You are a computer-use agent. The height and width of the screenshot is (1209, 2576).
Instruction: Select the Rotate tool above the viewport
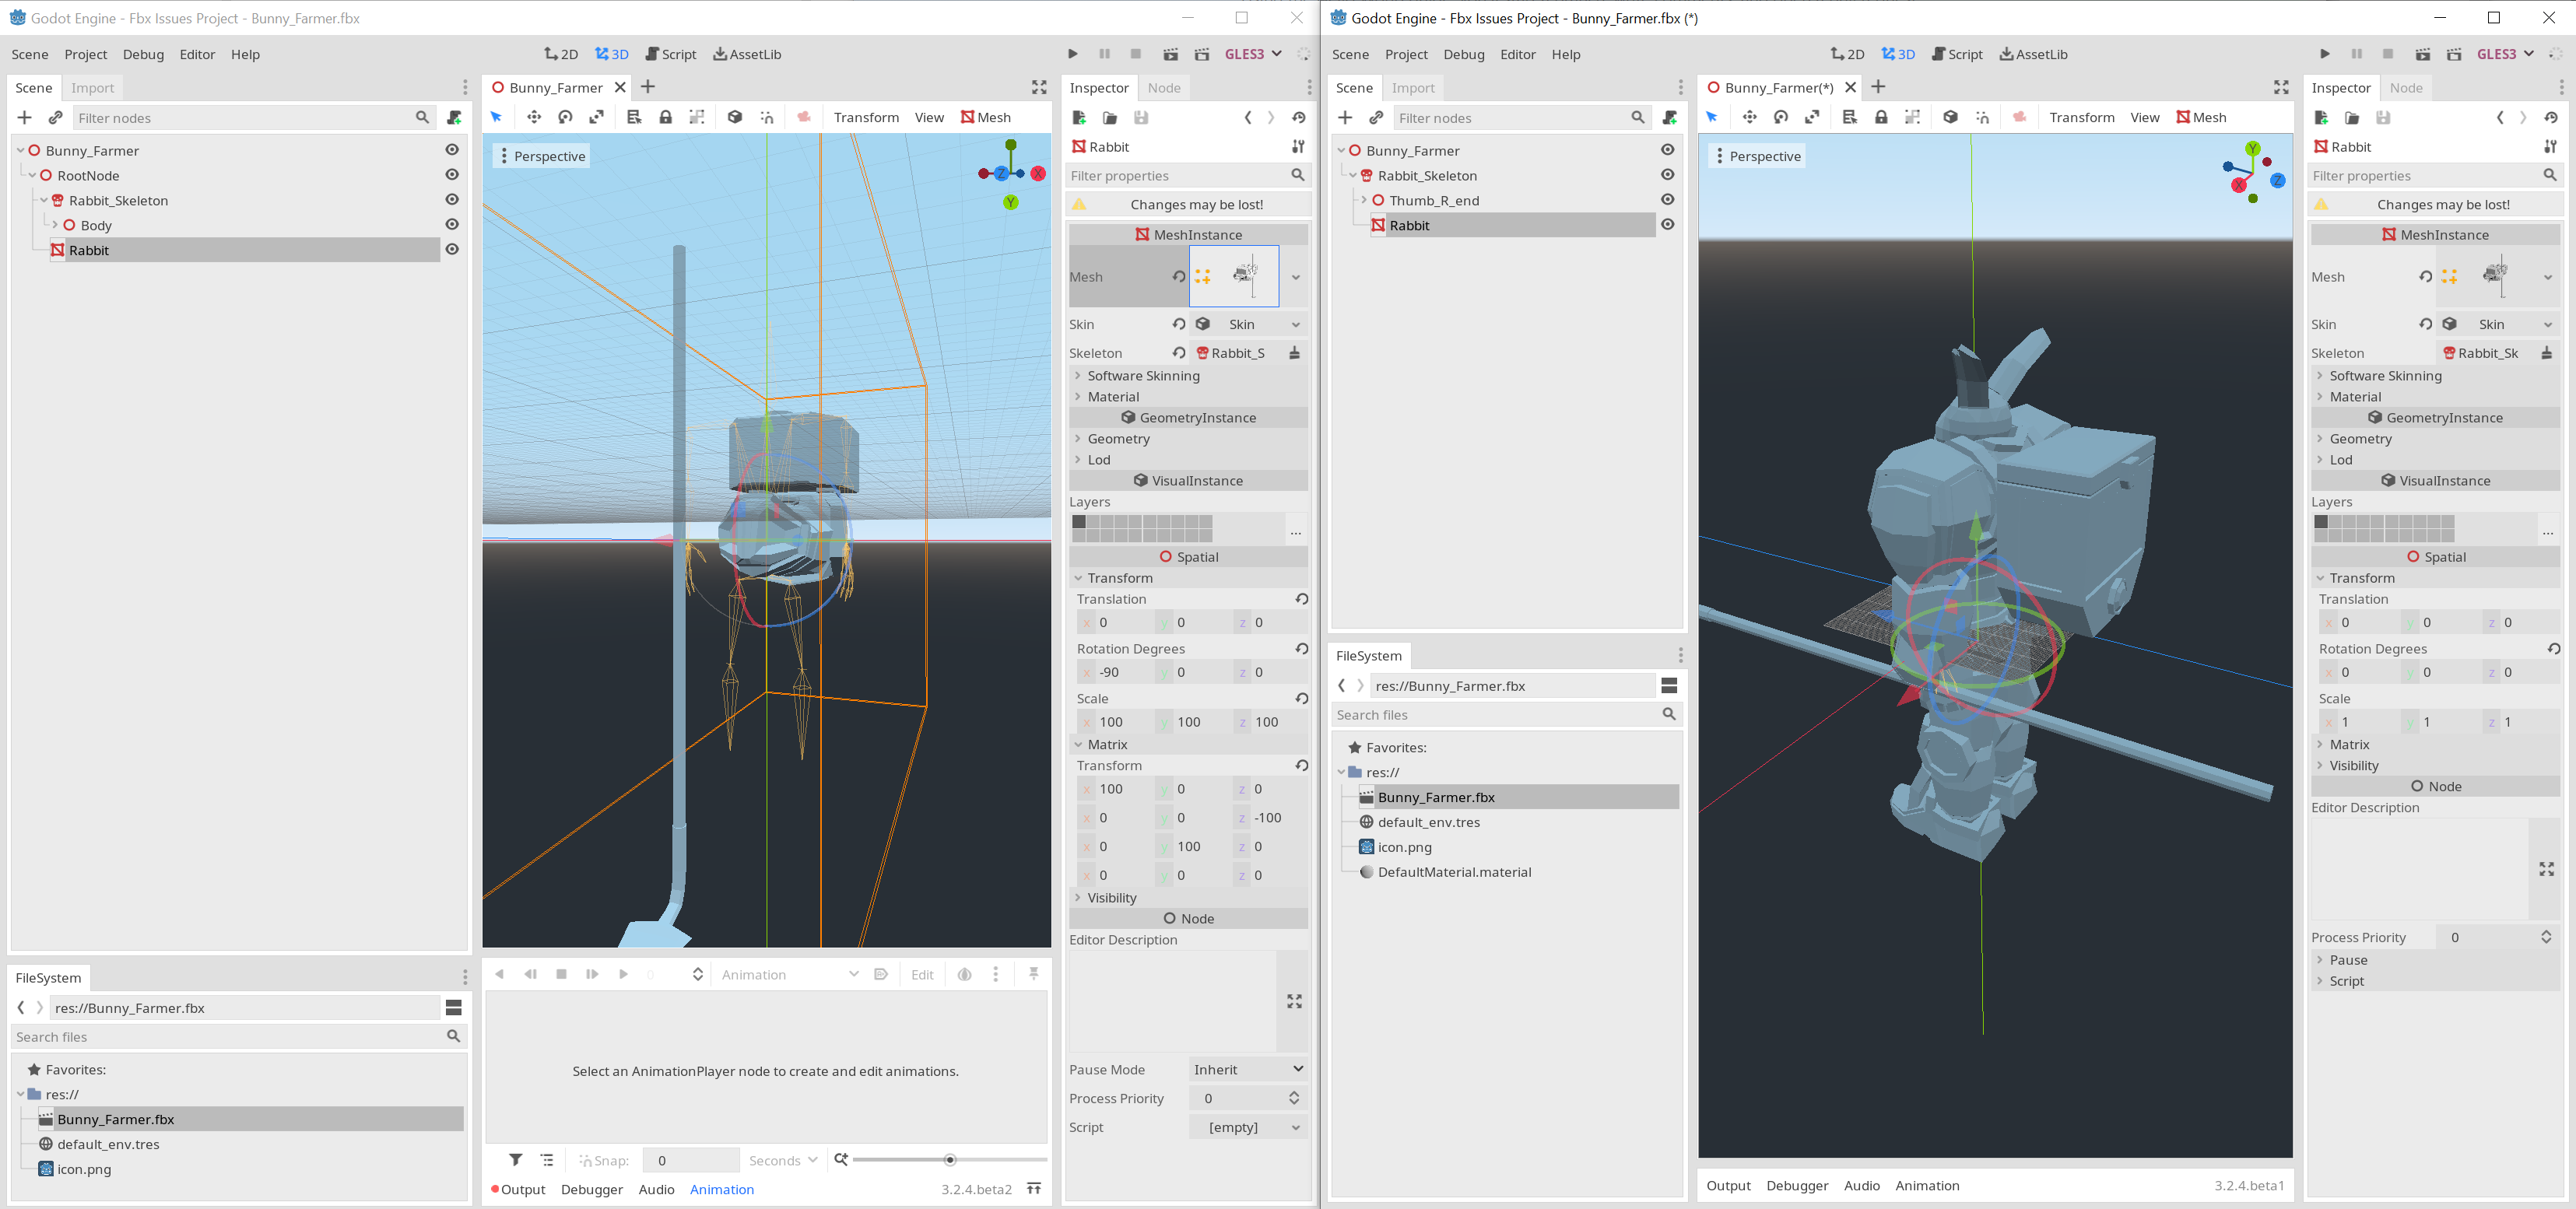coord(565,117)
